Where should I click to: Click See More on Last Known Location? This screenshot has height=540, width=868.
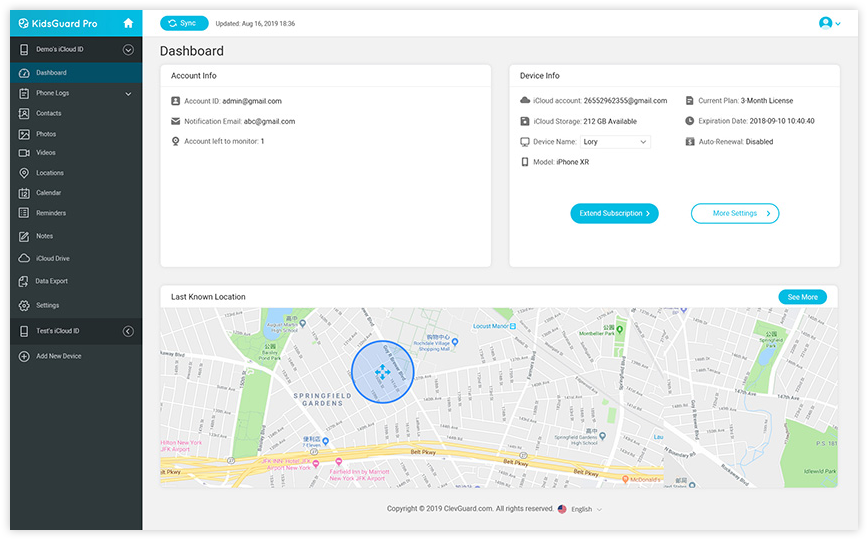click(802, 297)
